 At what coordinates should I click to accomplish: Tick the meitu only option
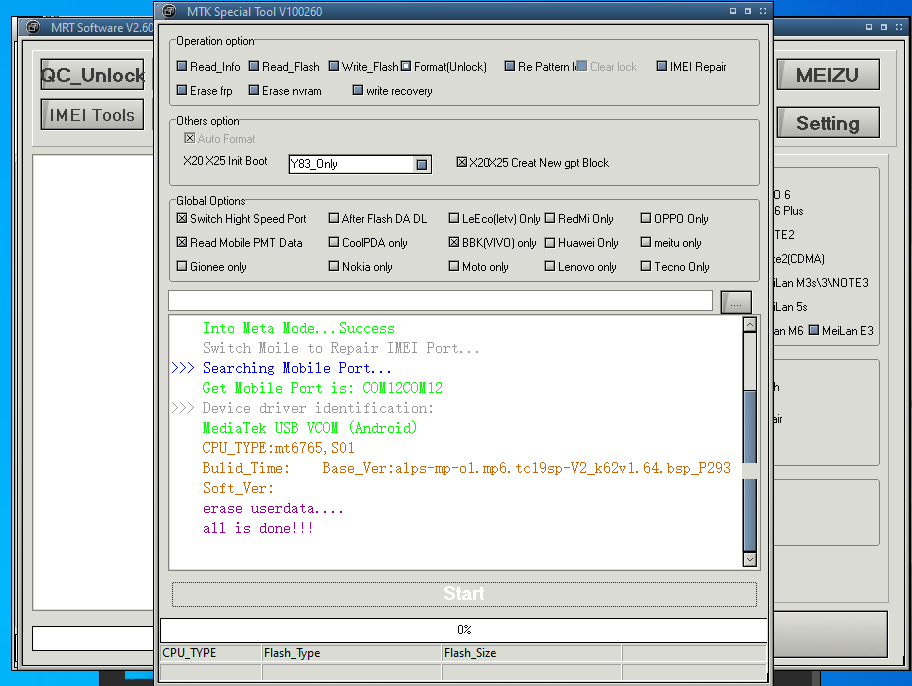(x=646, y=242)
